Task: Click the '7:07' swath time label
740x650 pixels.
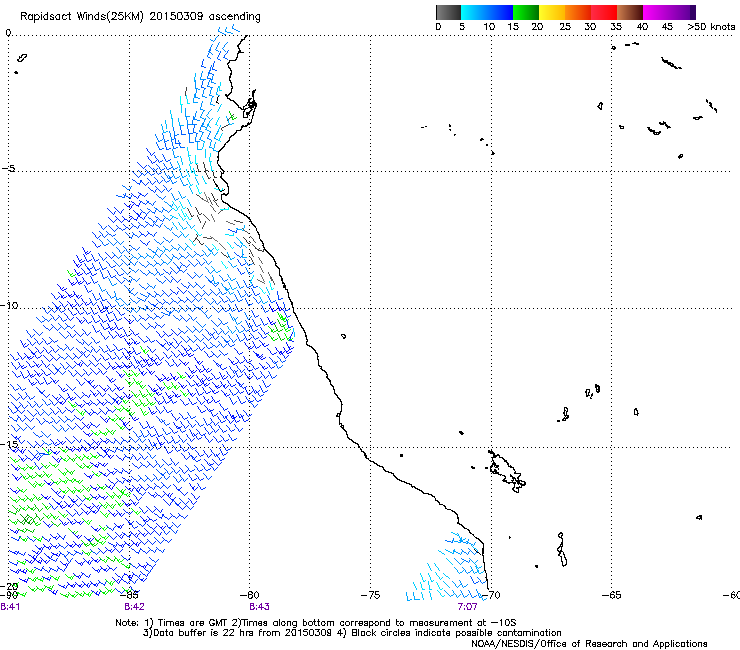Action: pos(467,607)
